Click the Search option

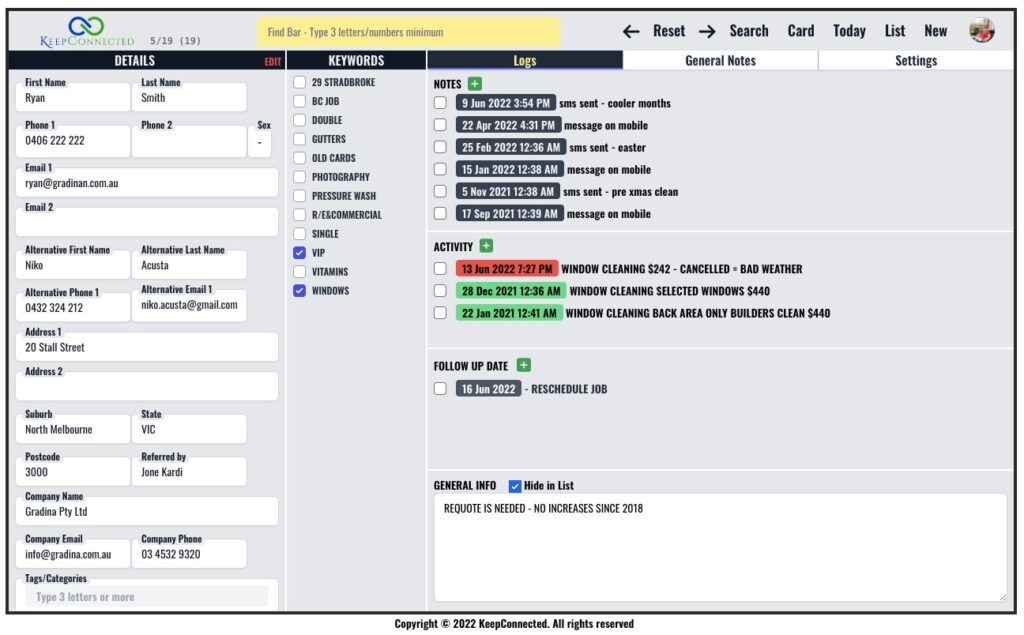point(749,31)
